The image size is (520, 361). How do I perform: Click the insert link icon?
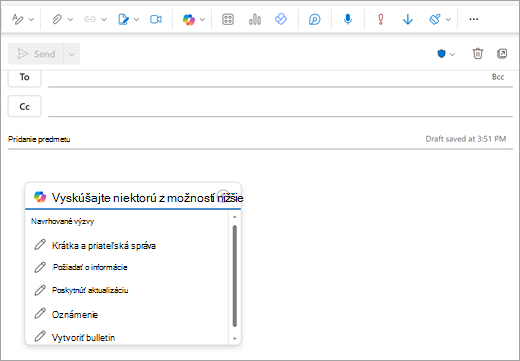[90, 19]
